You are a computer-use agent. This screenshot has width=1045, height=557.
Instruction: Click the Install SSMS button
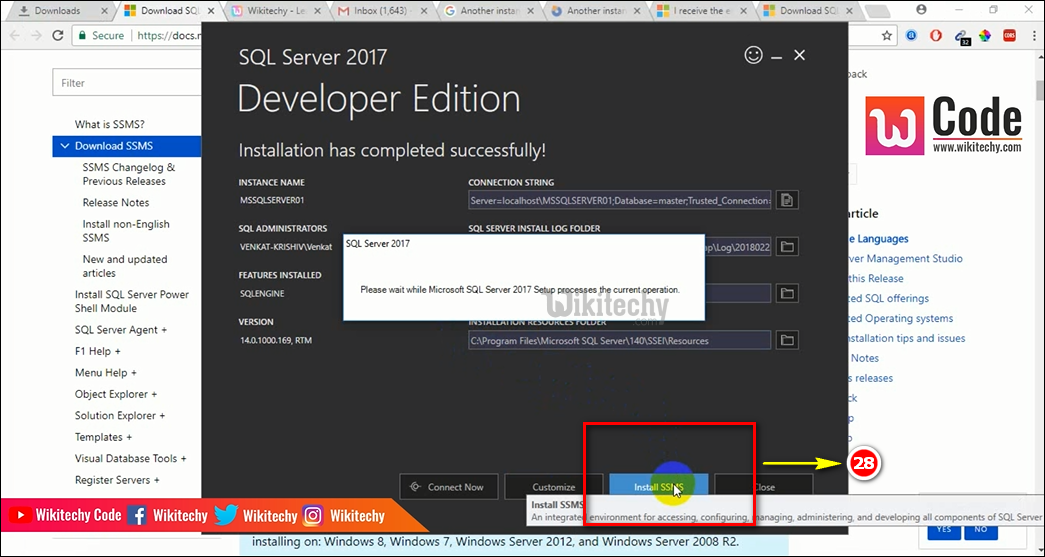(658, 487)
